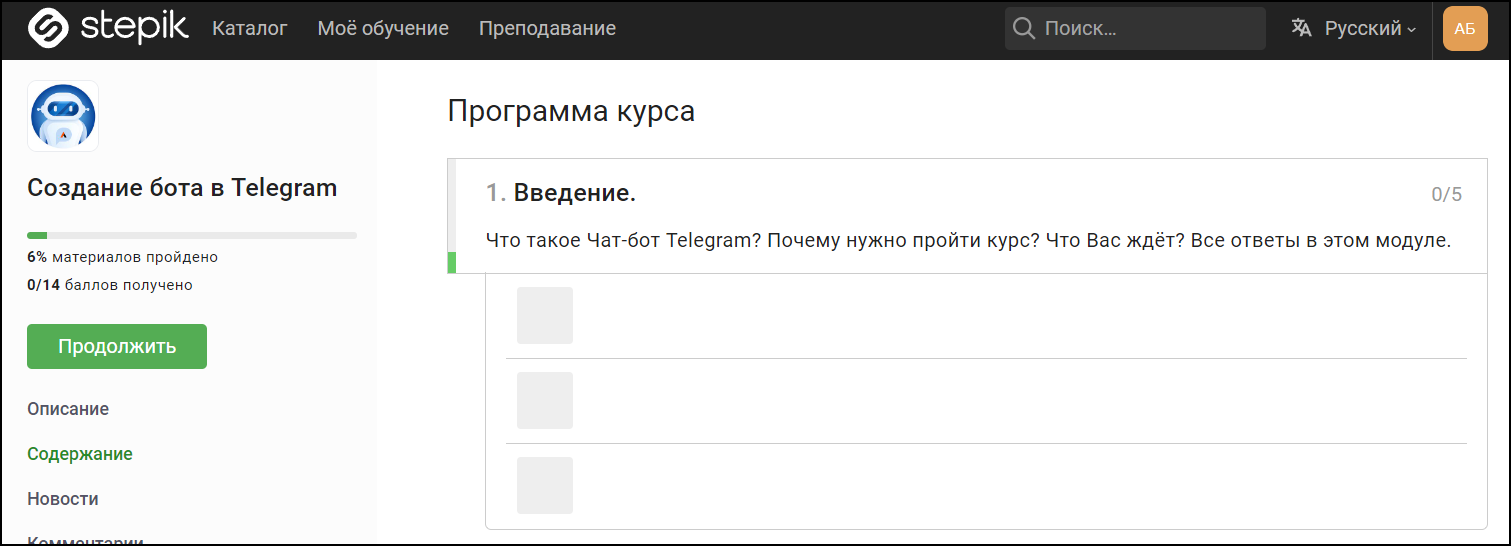Click the 0/14 баллов получено text
1511x546 pixels.
click(110, 285)
